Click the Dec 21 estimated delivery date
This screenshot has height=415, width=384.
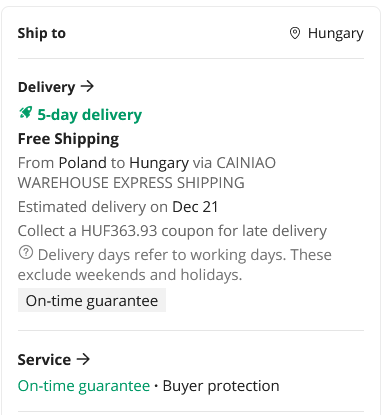point(195,207)
